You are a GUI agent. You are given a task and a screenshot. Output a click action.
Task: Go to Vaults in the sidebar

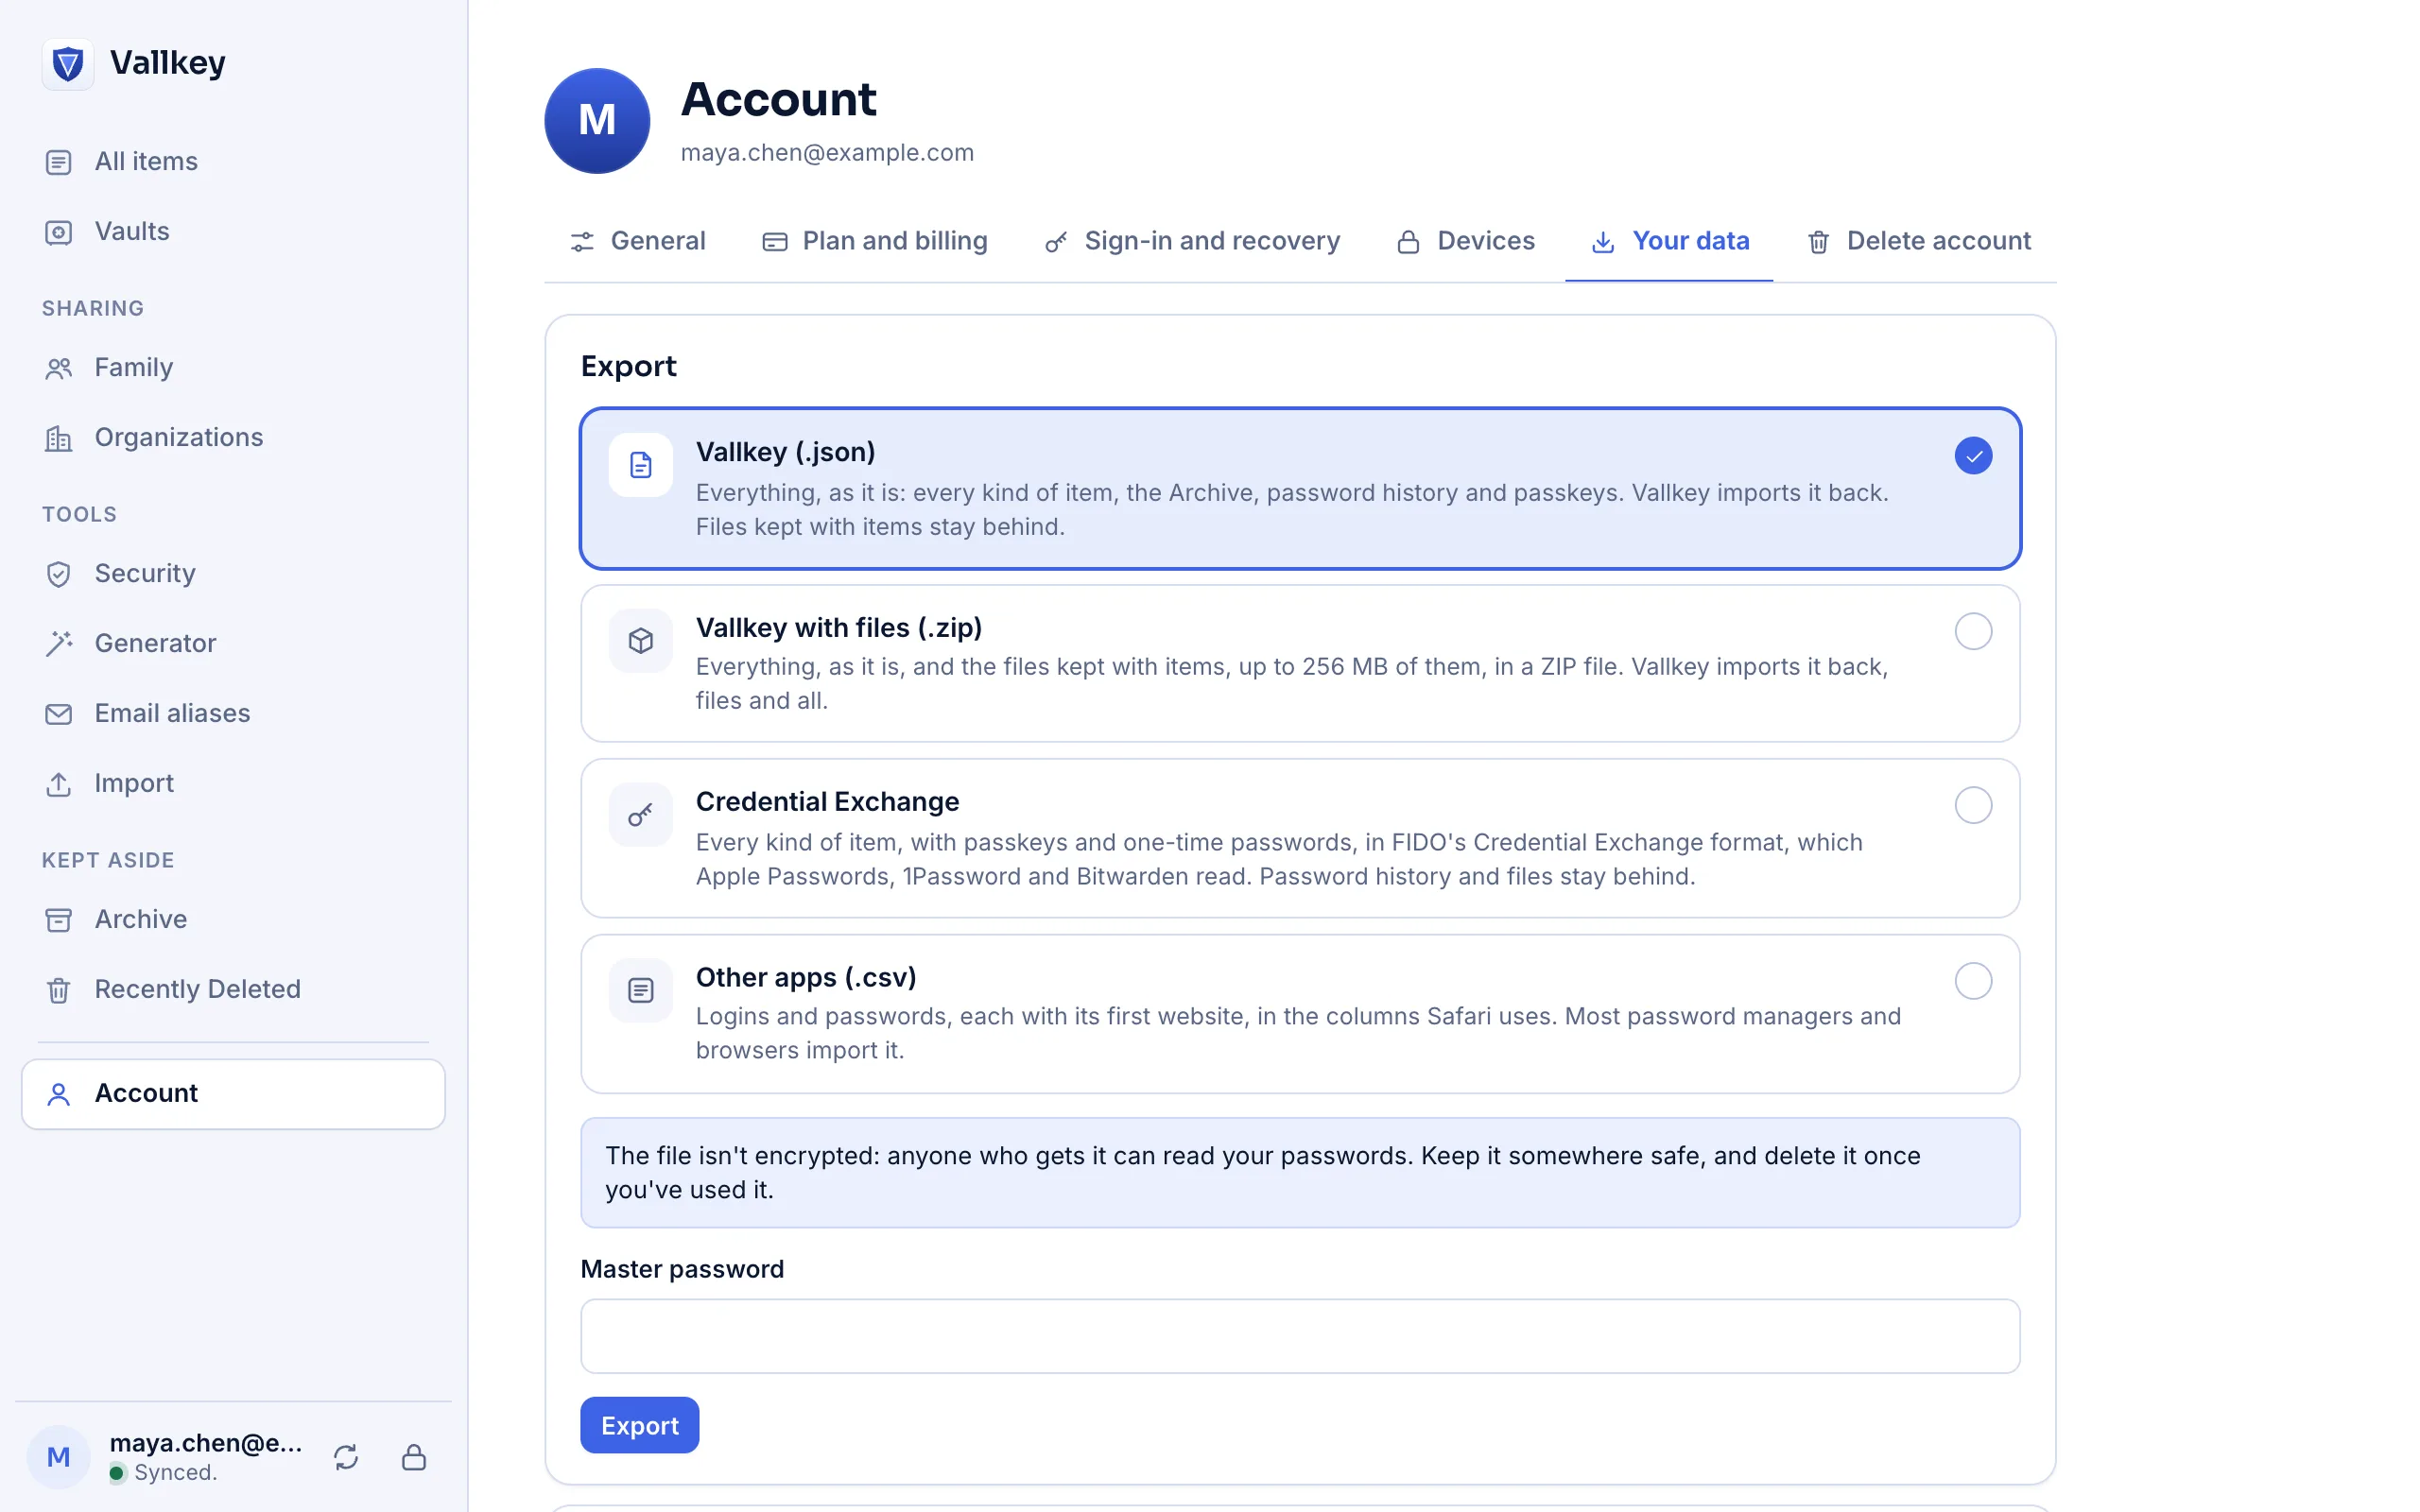(x=233, y=232)
